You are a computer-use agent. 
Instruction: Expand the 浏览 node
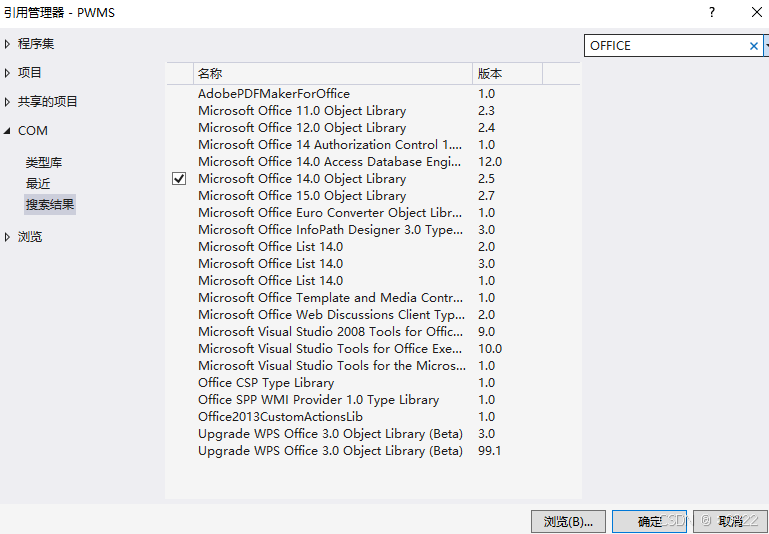coord(7,237)
